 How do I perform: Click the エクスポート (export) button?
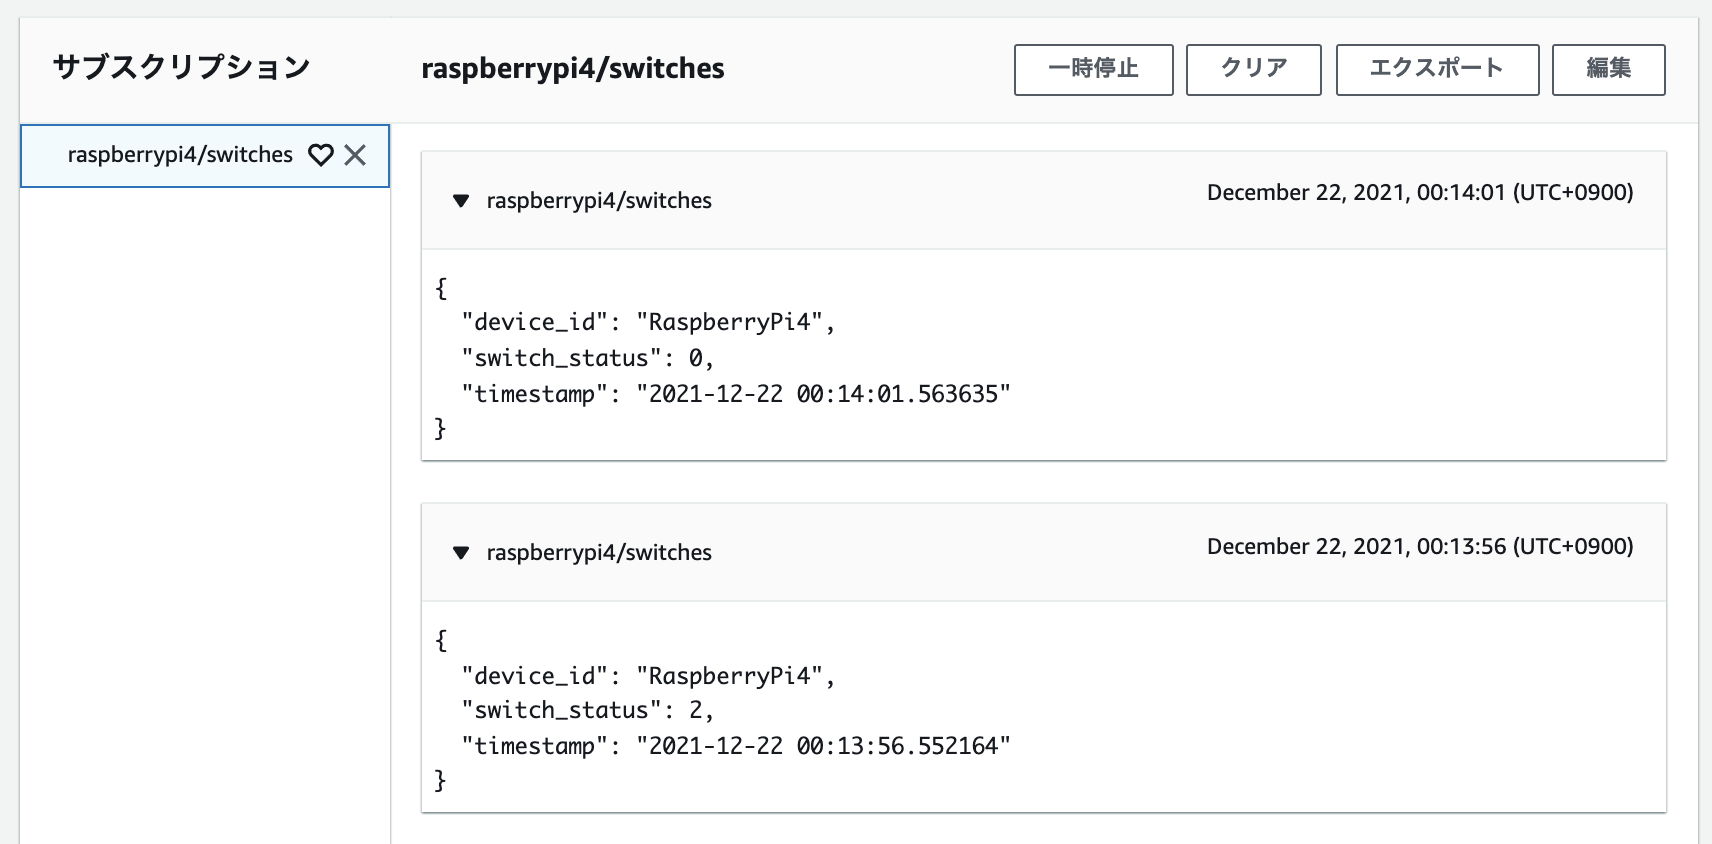click(1437, 69)
